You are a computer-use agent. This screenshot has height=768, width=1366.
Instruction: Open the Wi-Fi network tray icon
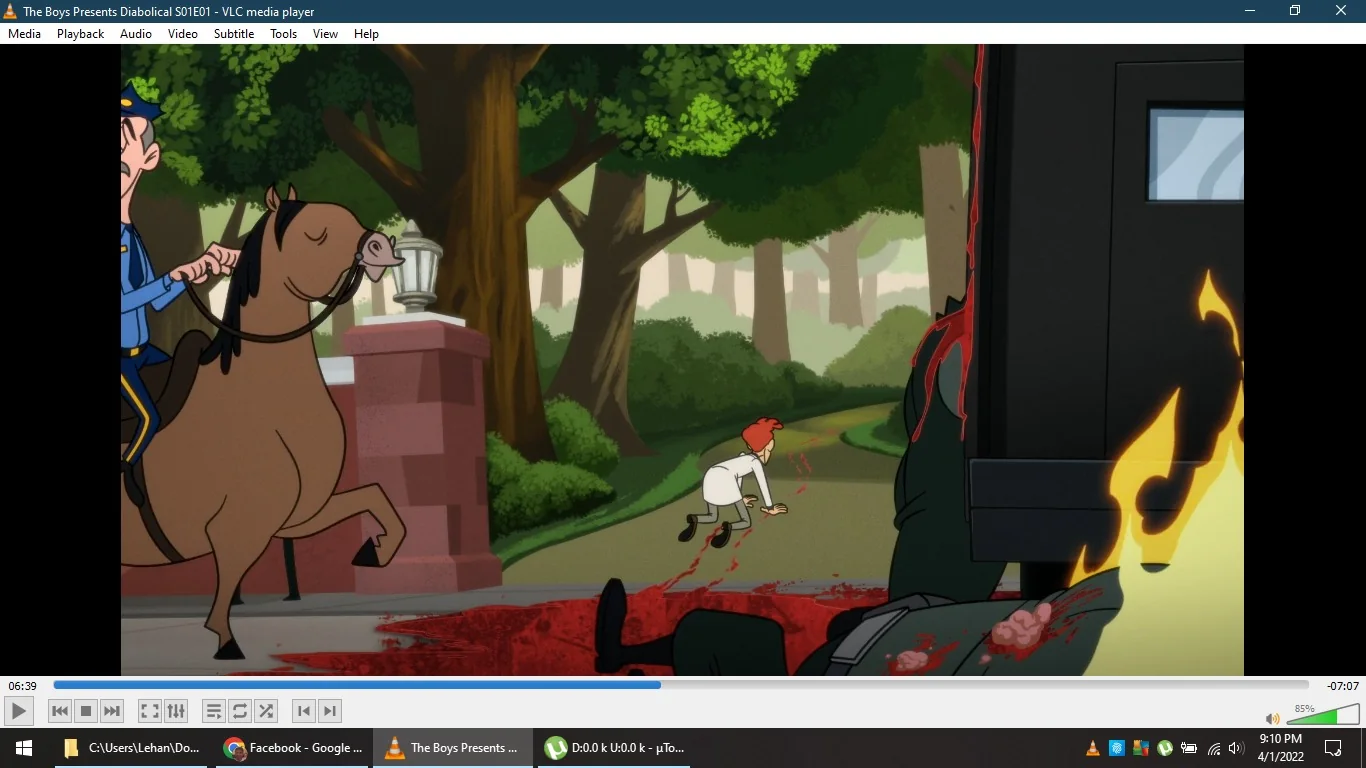point(1214,748)
